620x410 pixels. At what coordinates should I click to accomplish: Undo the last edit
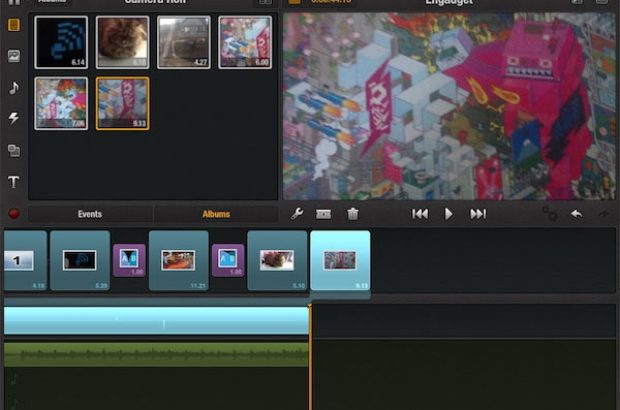click(x=576, y=213)
